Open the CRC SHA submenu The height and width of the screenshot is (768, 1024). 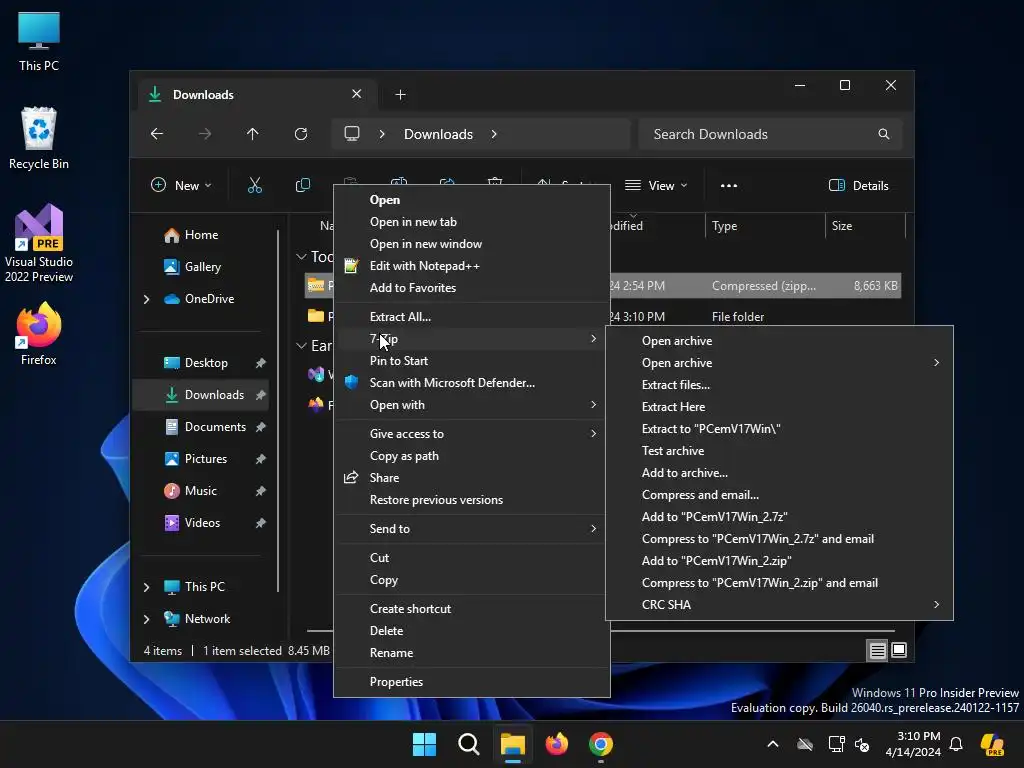[x=779, y=605]
